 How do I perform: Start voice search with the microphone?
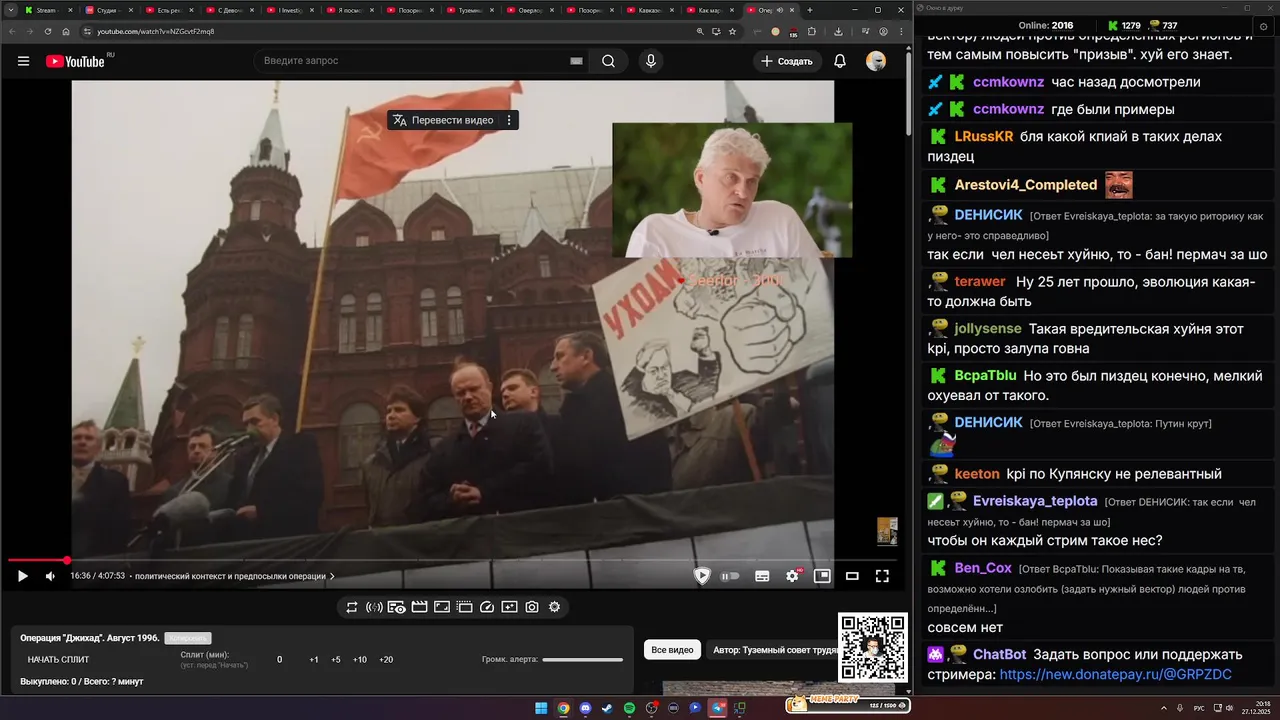click(651, 61)
